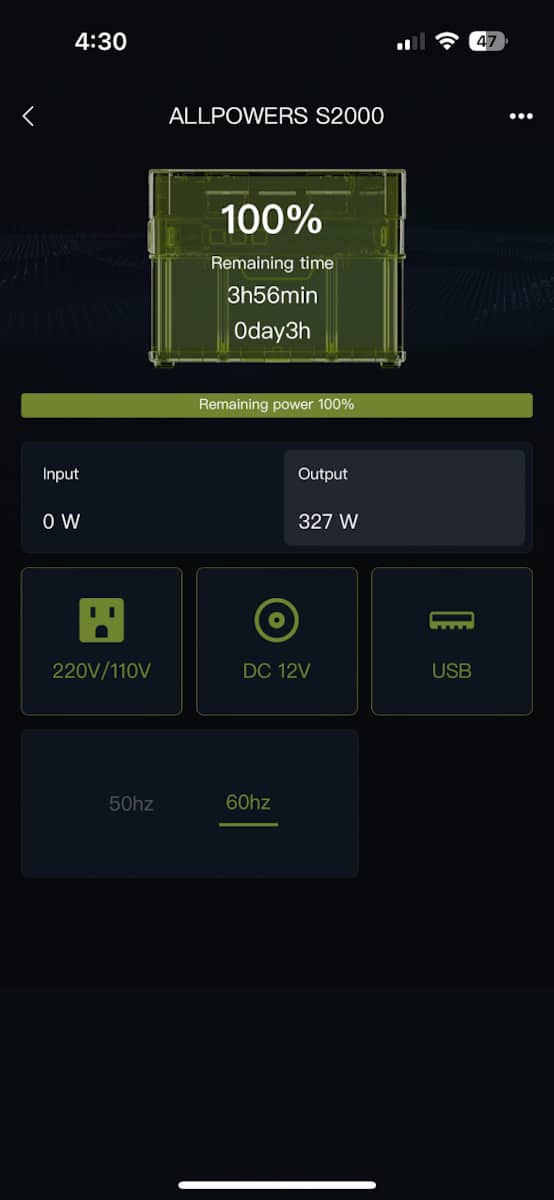The width and height of the screenshot is (554, 1200).
Task: Toggle the DC 12V output
Action: coord(277,641)
